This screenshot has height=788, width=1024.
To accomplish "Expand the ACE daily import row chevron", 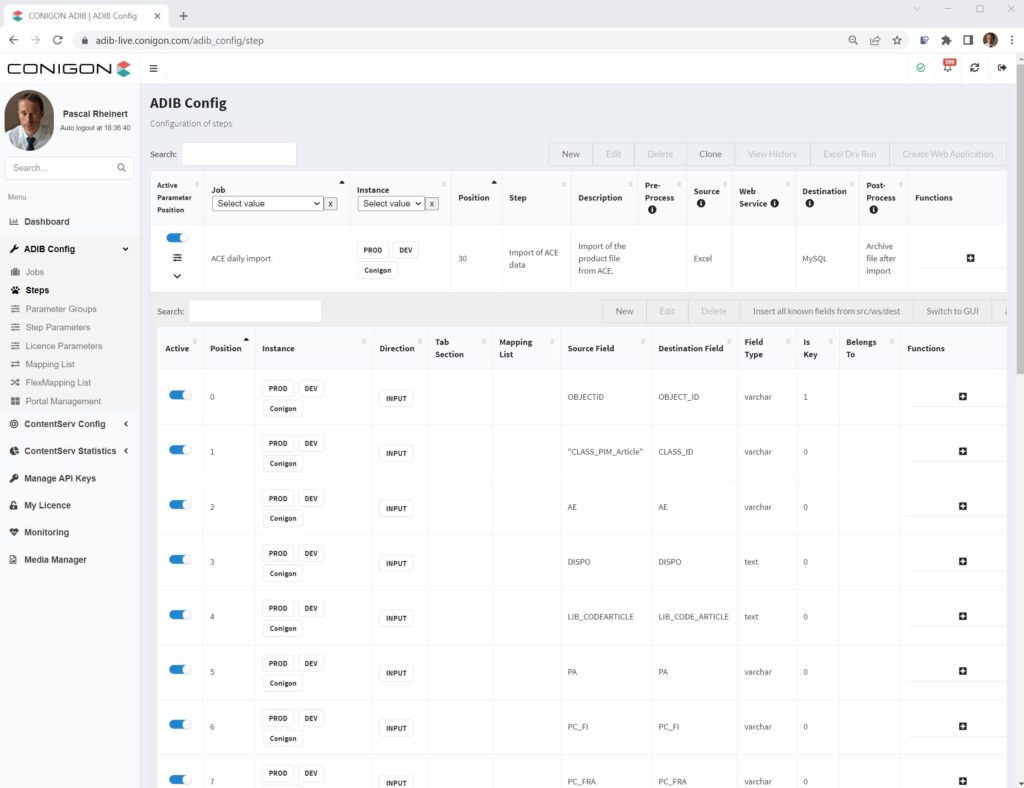I will (x=177, y=277).
